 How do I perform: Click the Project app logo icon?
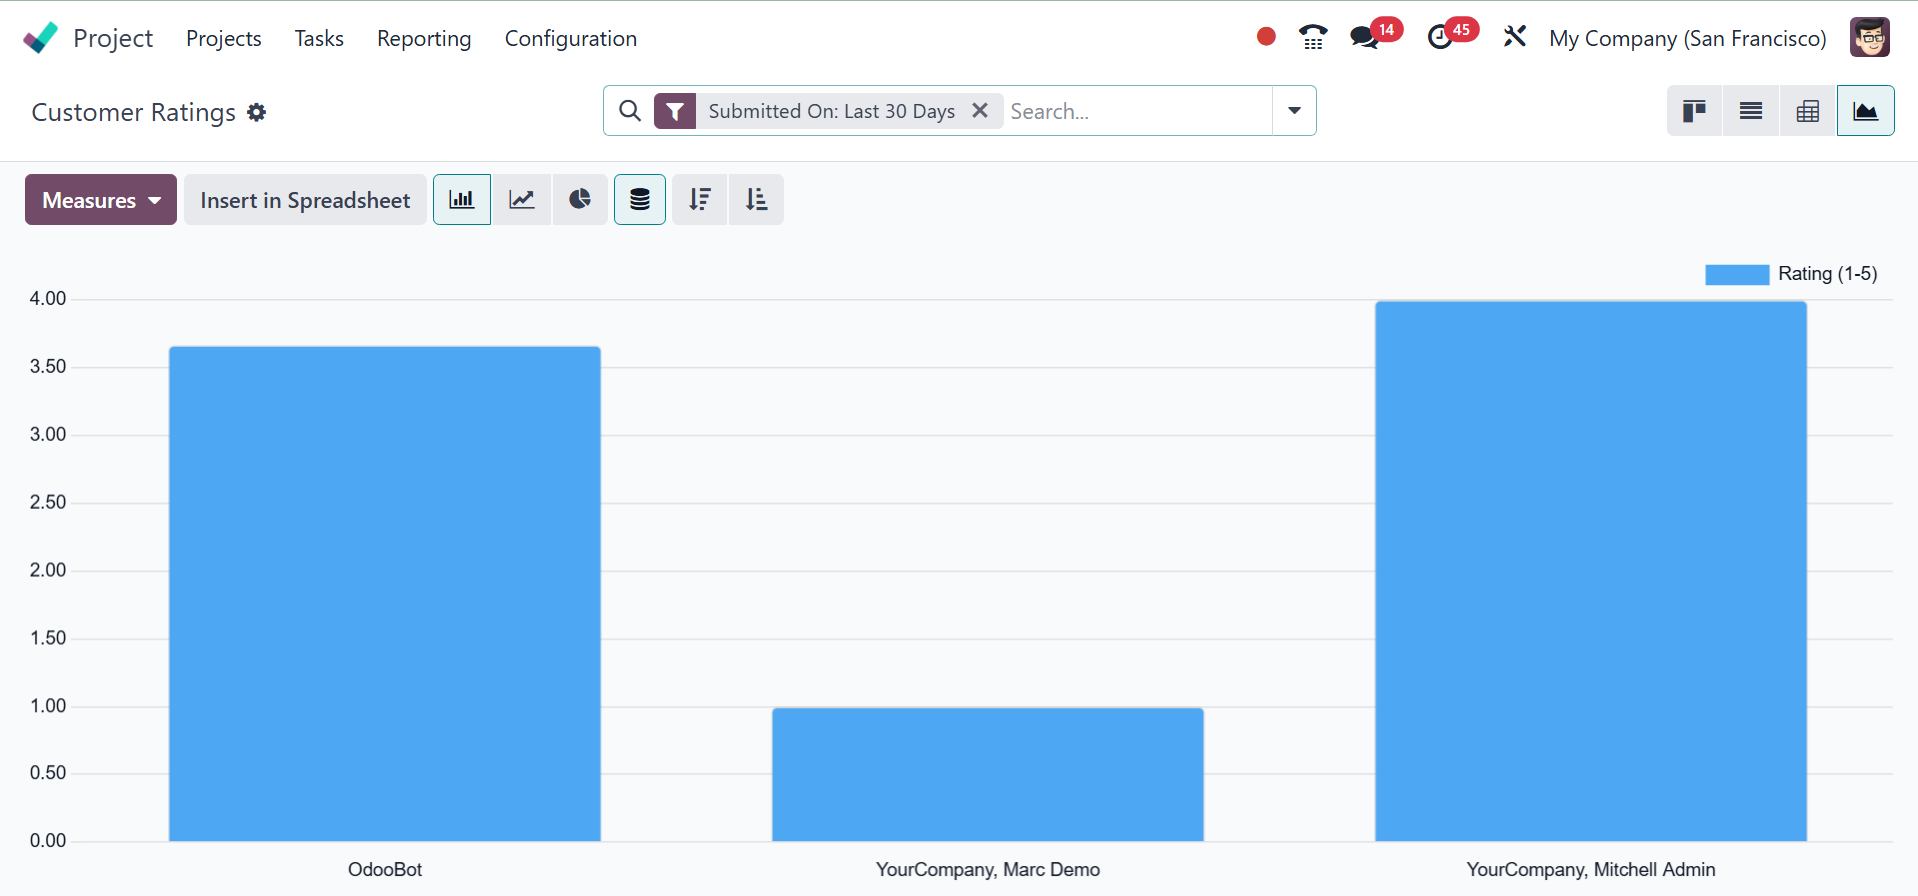point(40,38)
